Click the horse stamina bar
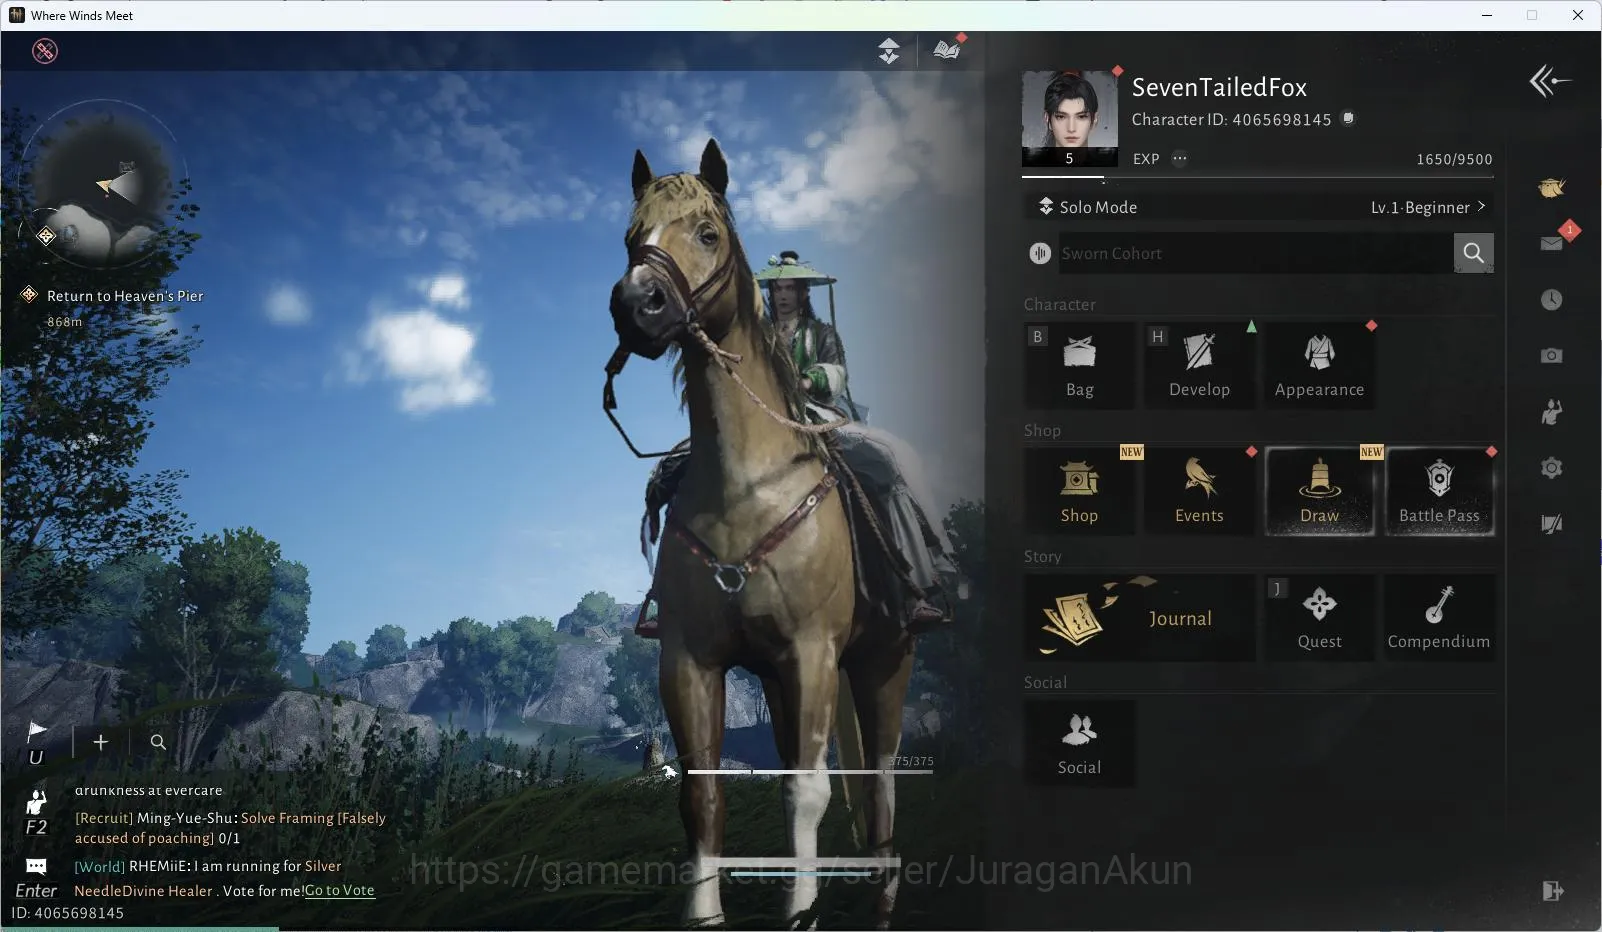 [810, 772]
